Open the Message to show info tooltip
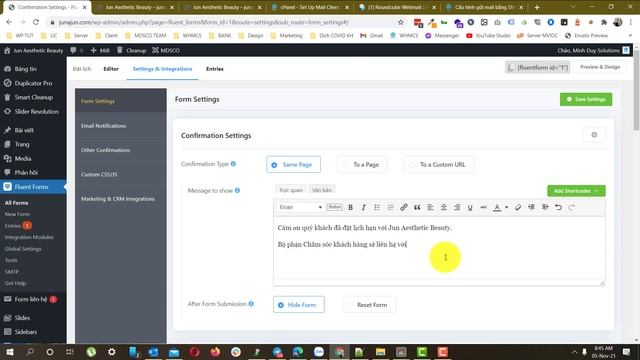The height and width of the screenshot is (360, 640). pos(237,190)
